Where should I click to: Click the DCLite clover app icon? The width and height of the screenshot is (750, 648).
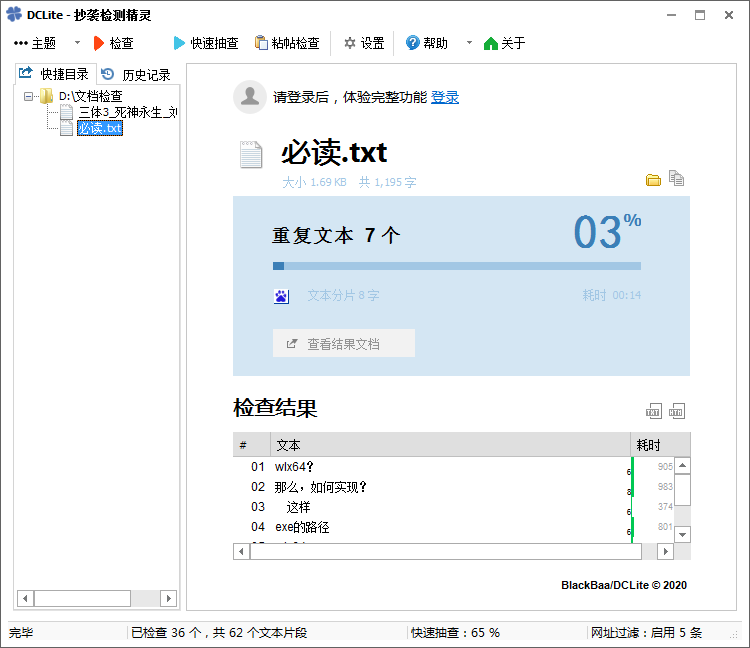(x=14, y=14)
